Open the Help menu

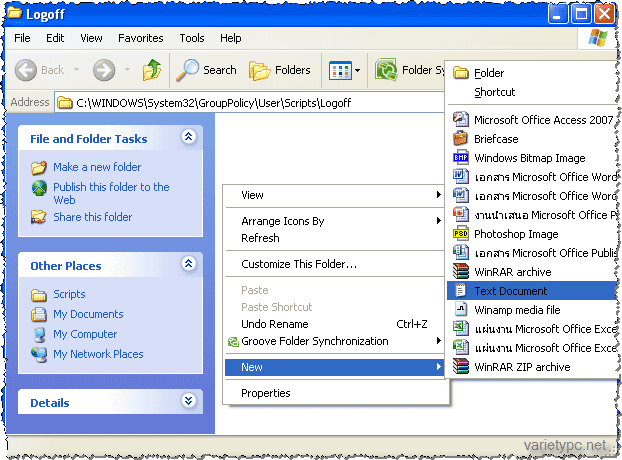point(230,38)
